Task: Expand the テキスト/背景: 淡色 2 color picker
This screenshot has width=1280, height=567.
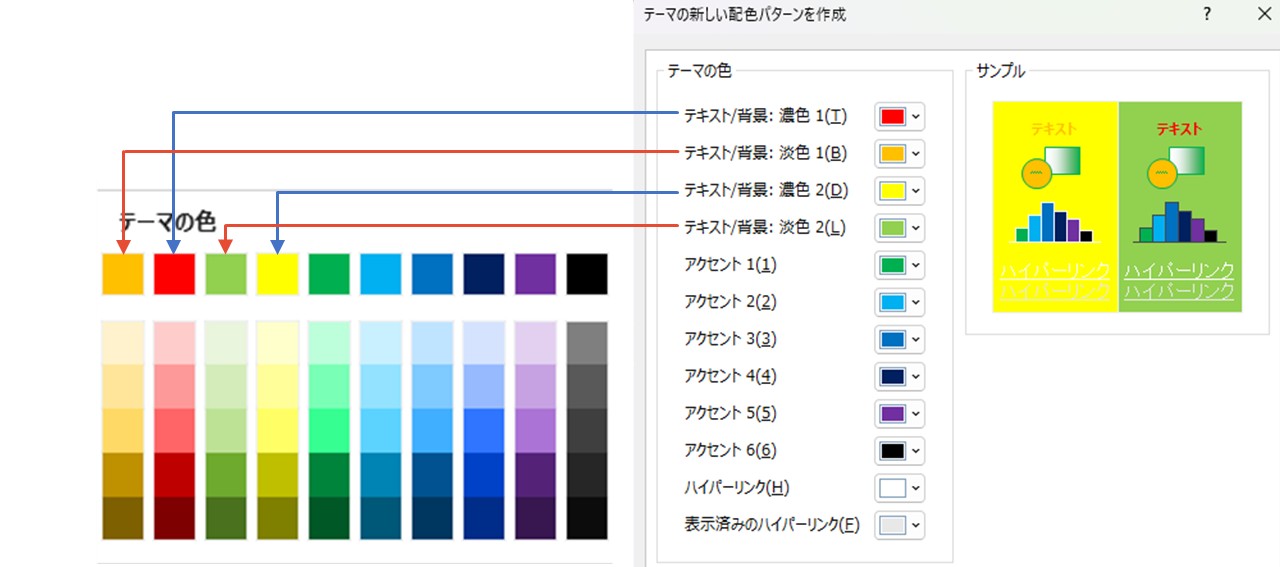Action: [x=899, y=228]
